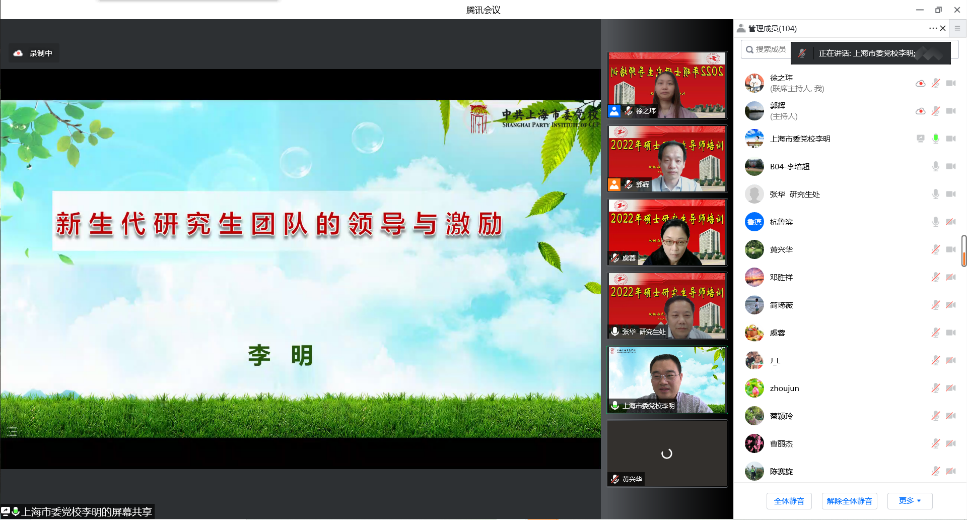This screenshot has height=520, width=967.
Task: Click the 录制中 cloud recording indicator
Action: [x=33, y=53]
